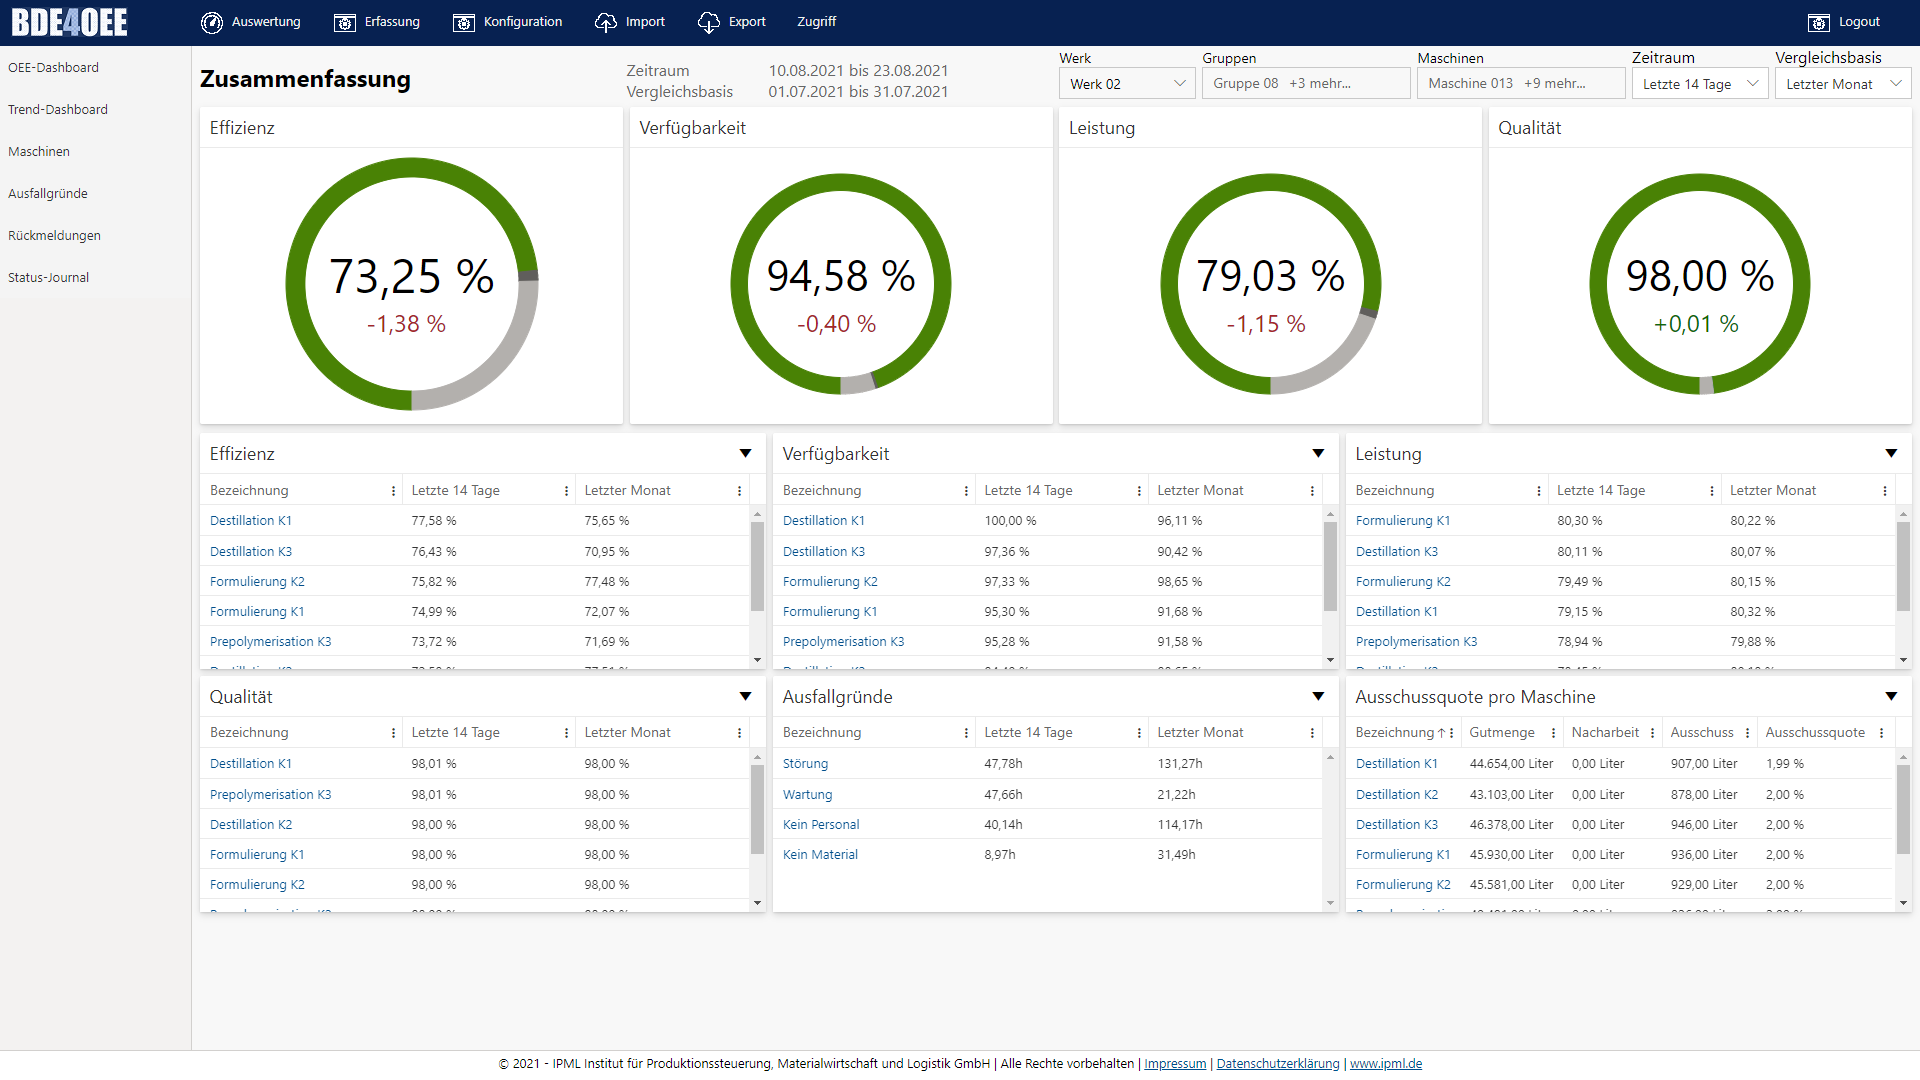Collapse the Leistung table panel
Image resolution: width=1920 pixels, height=1080 pixels.
[x=1891, y=454]
